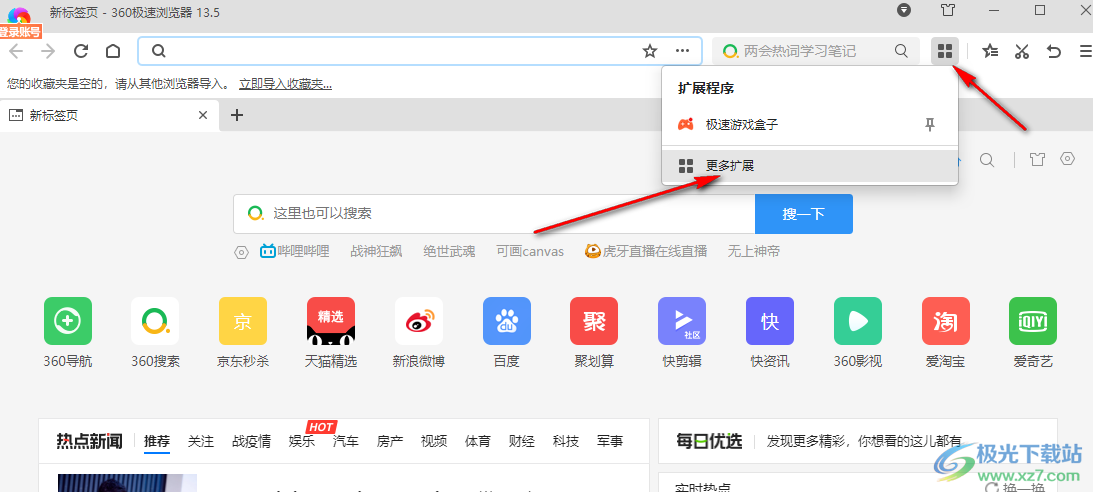Select 更多扩展 in the extensions menu
This screenshot has height=492, width=1093.
click(810, 166)
